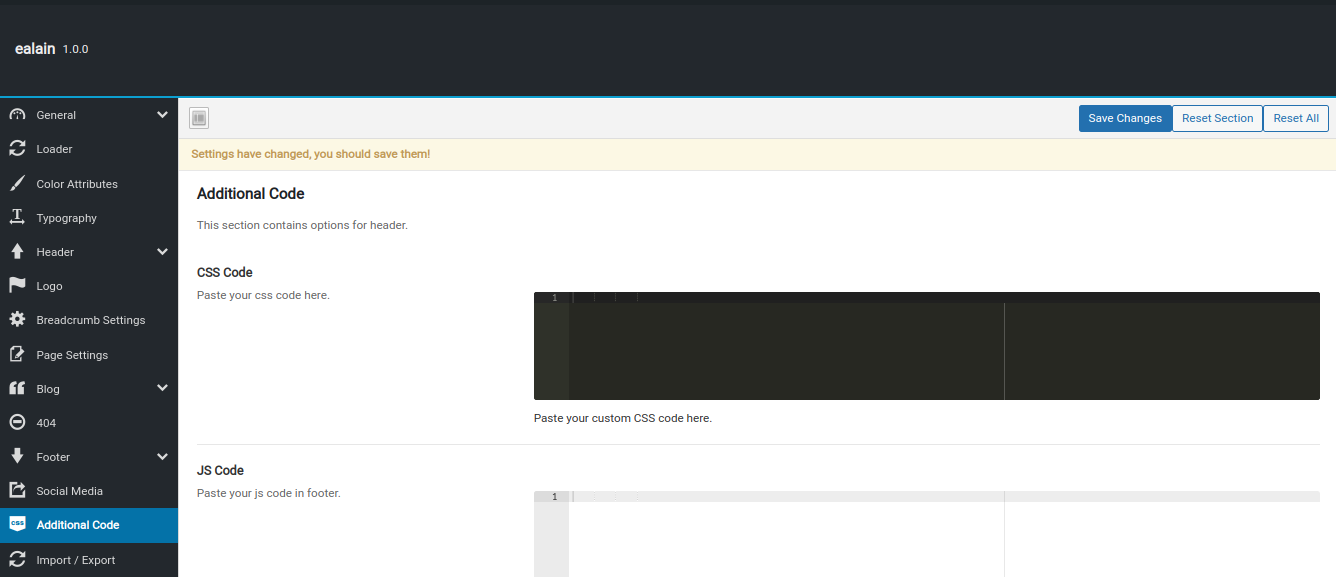The height and width of the screenshot is (577, 1336).
Task: Click line number 1 in JS editor gutter
Action: pos(554,497)
